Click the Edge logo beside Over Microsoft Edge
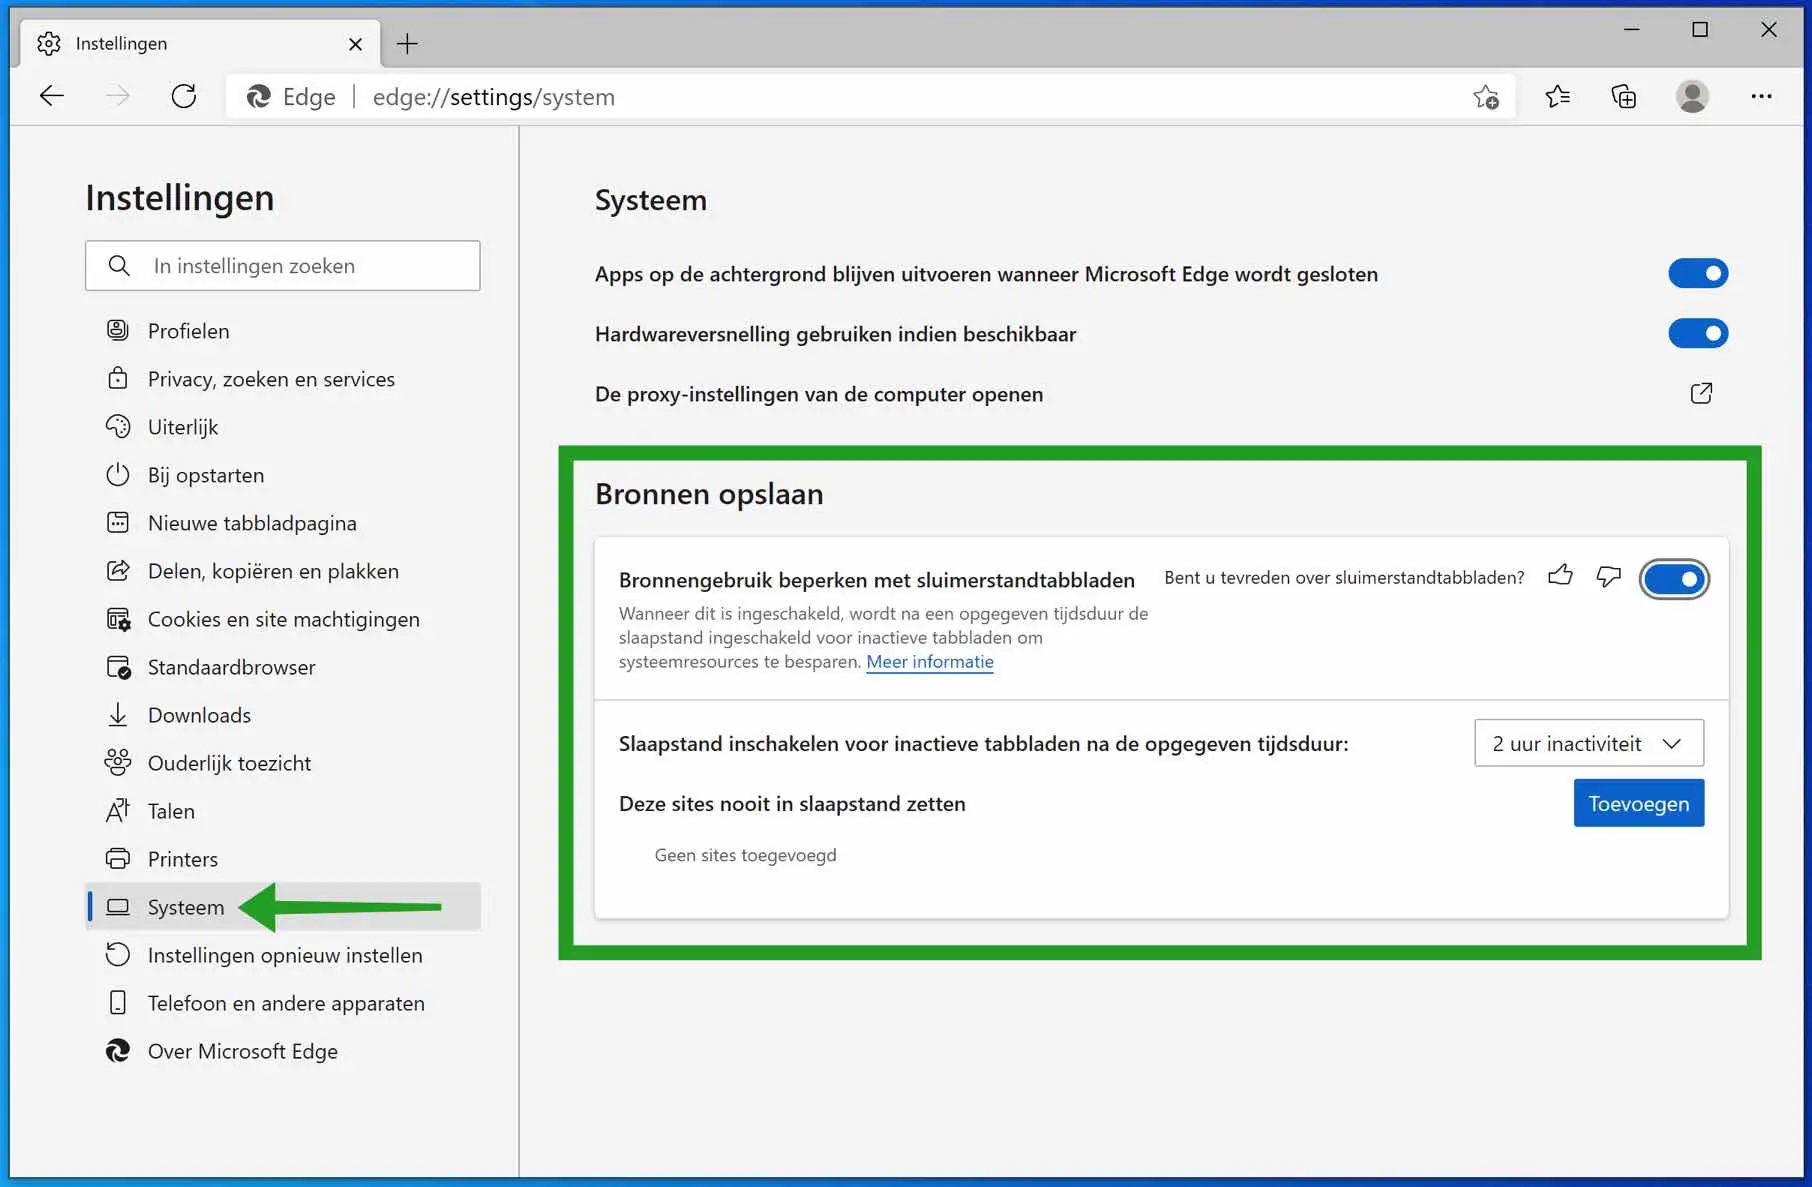This screenshot has width=1812, height=1187. pos(118,1050)
